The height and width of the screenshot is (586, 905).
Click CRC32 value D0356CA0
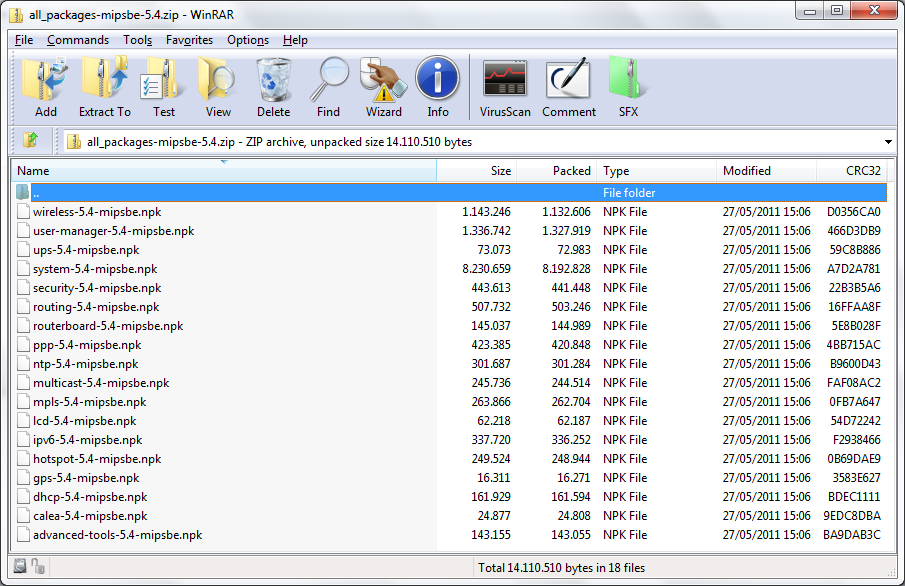click(x=854, y=212)
